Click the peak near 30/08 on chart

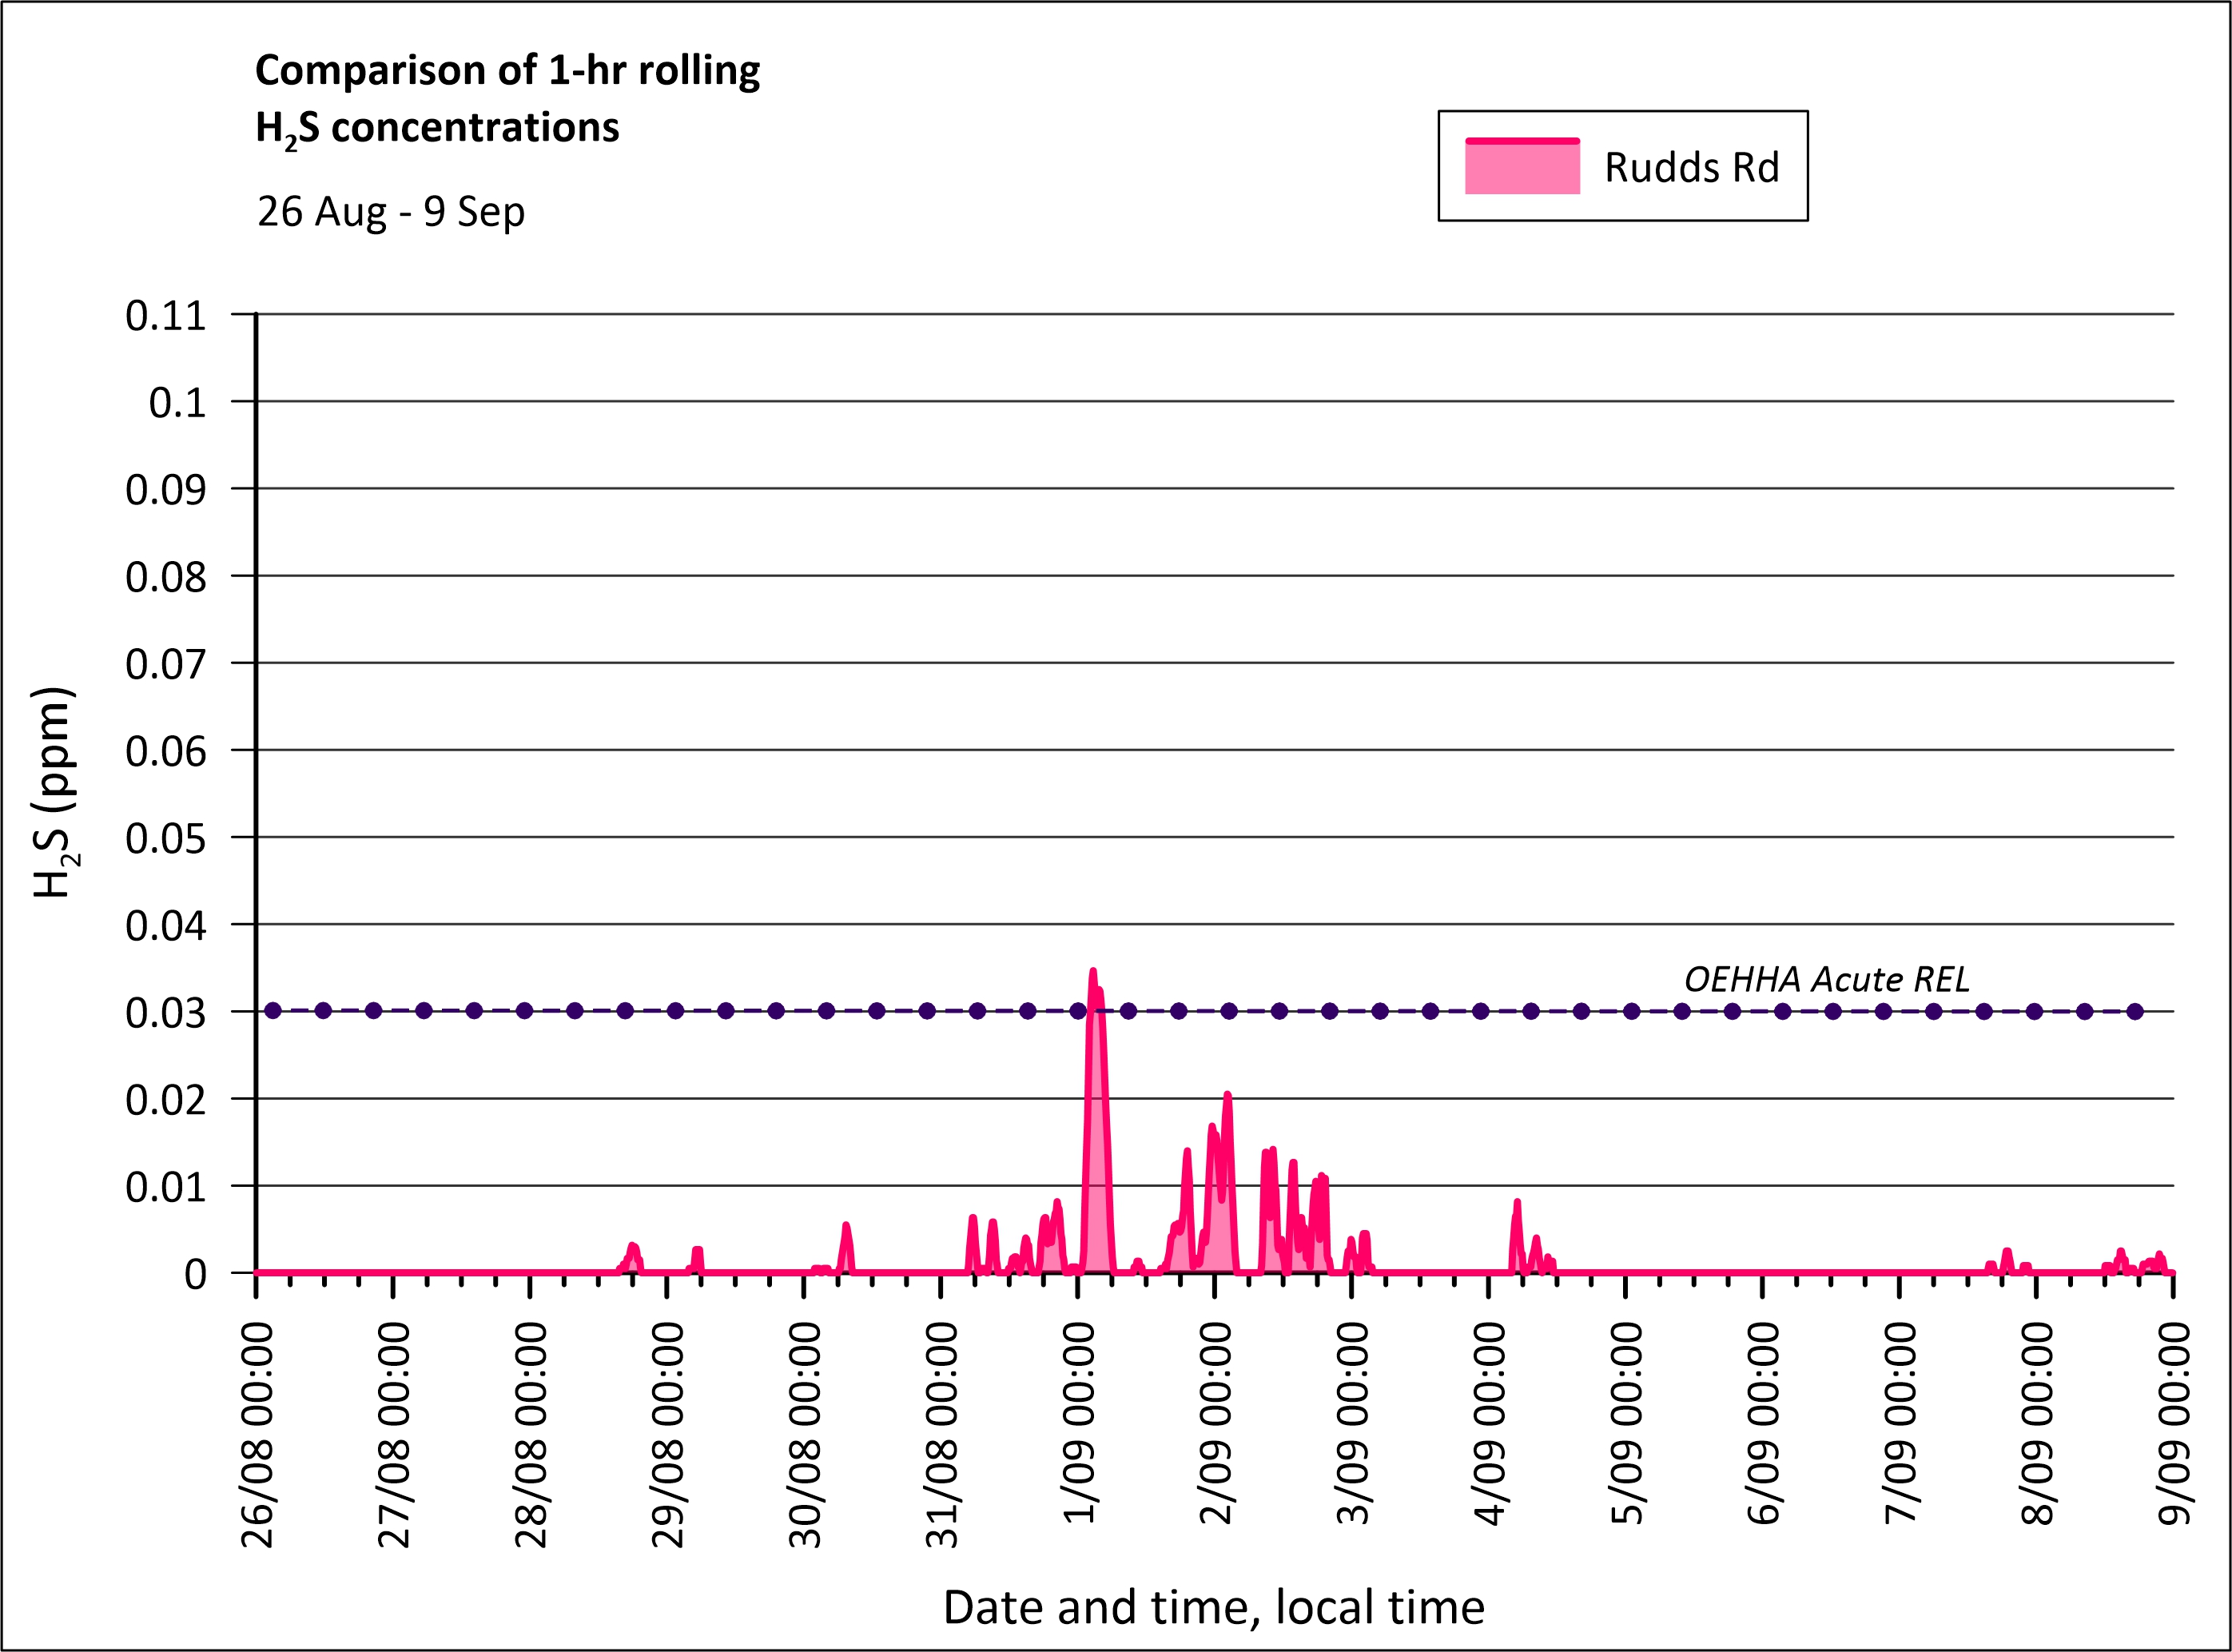[846, 1226]
